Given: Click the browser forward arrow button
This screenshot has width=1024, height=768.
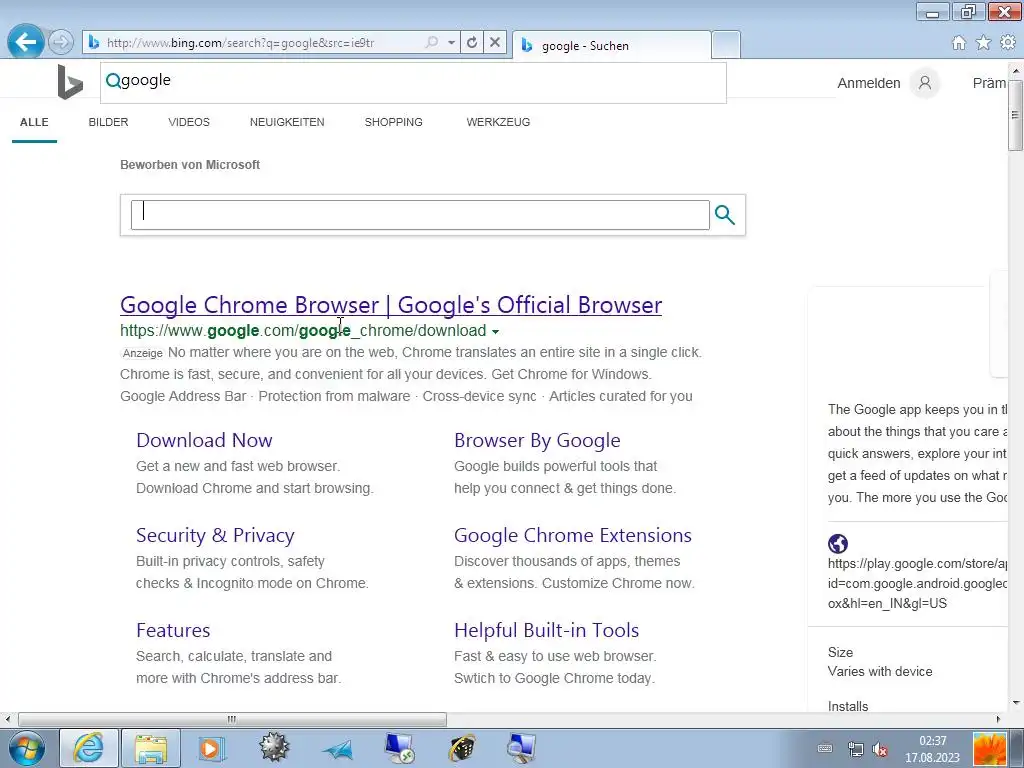Looking at the screenshot, I should click(61, 42).
